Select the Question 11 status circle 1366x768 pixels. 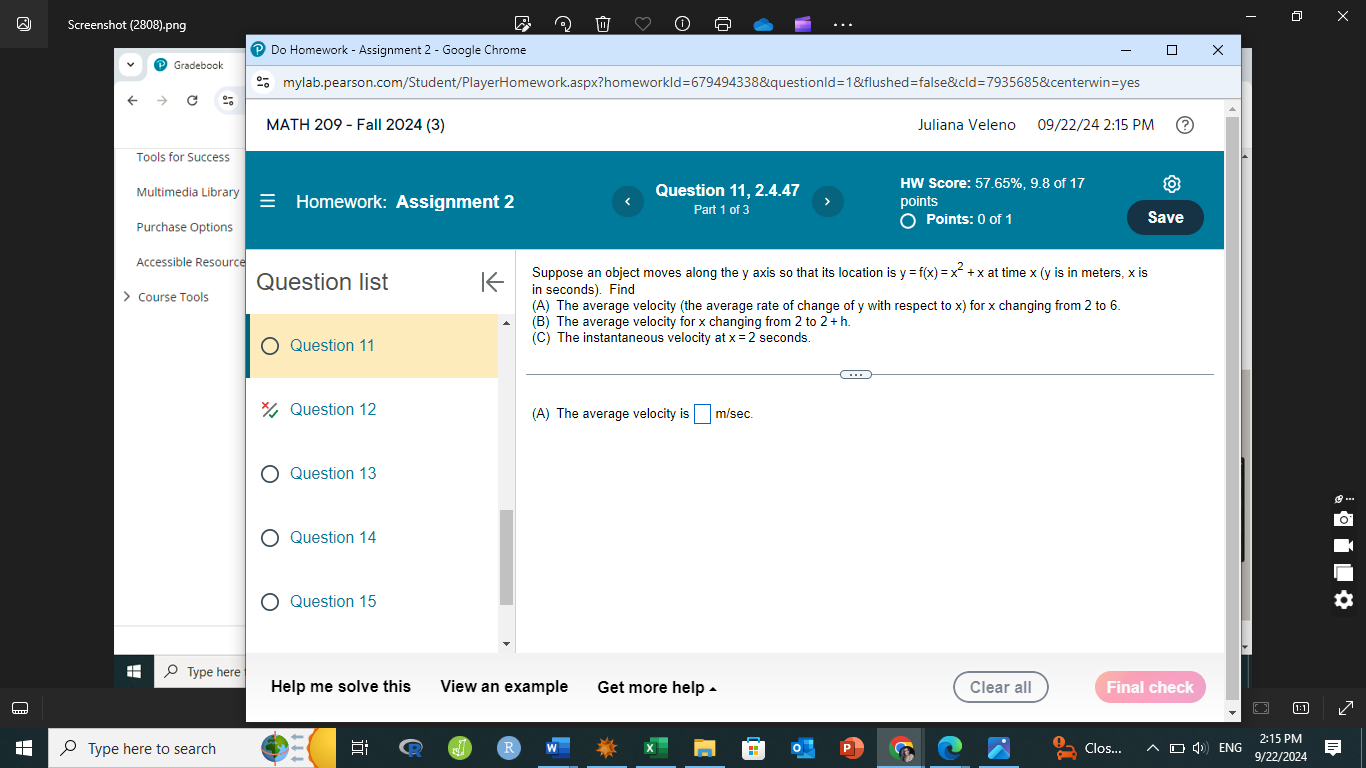(270, 345)
